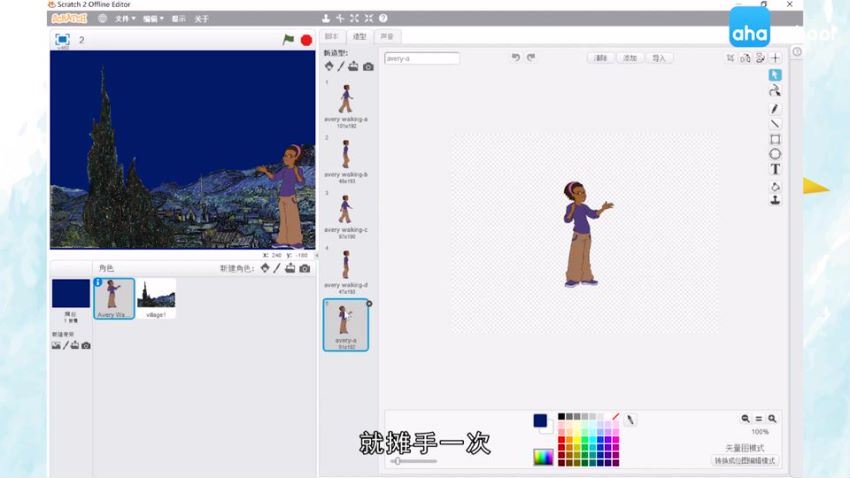Open the 关于 menu item
This screenshot has height=478, width=850.
click(x=201, y=19)
